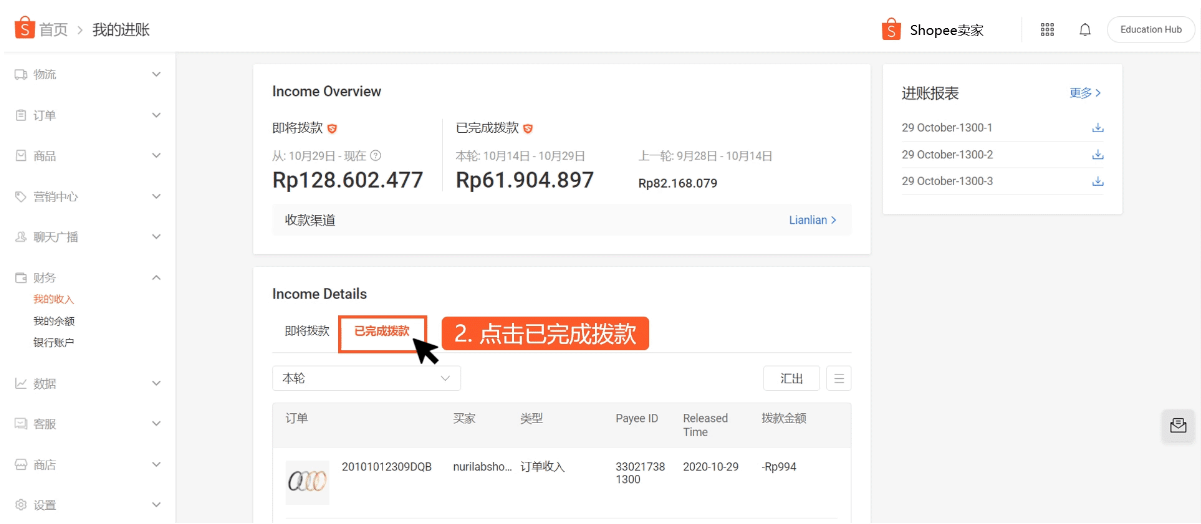Screen dimensions: 1201x524
Task: Download report 29 October-1300-2
Action: tap(1097, 155)
